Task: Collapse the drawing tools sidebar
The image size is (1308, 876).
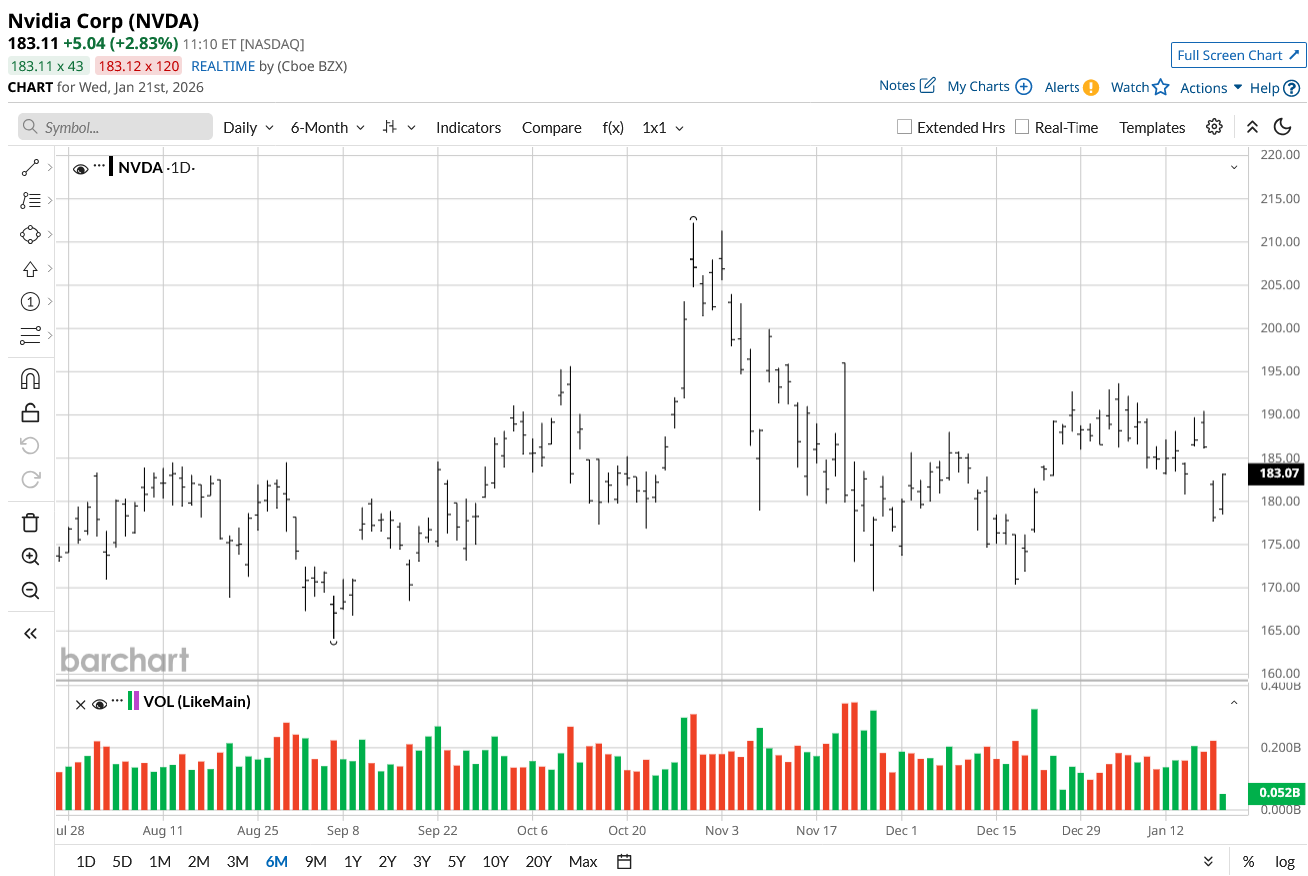Action: pos(30,633)
